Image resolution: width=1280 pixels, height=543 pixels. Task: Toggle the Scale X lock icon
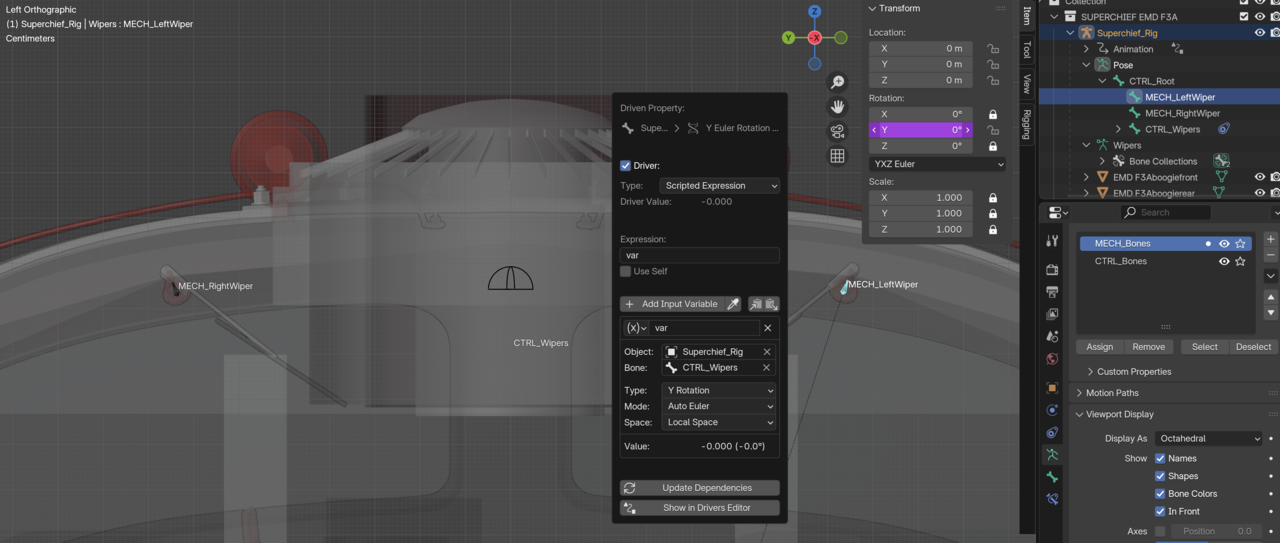(993, 198)
